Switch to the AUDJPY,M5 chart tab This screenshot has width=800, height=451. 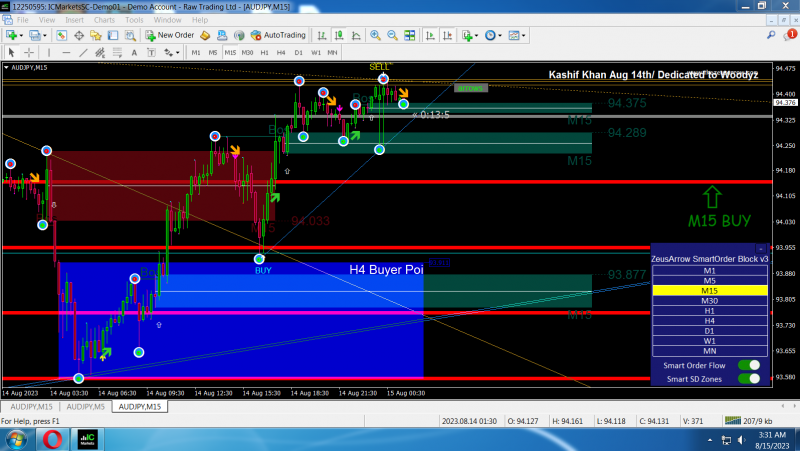coord(85,407)
